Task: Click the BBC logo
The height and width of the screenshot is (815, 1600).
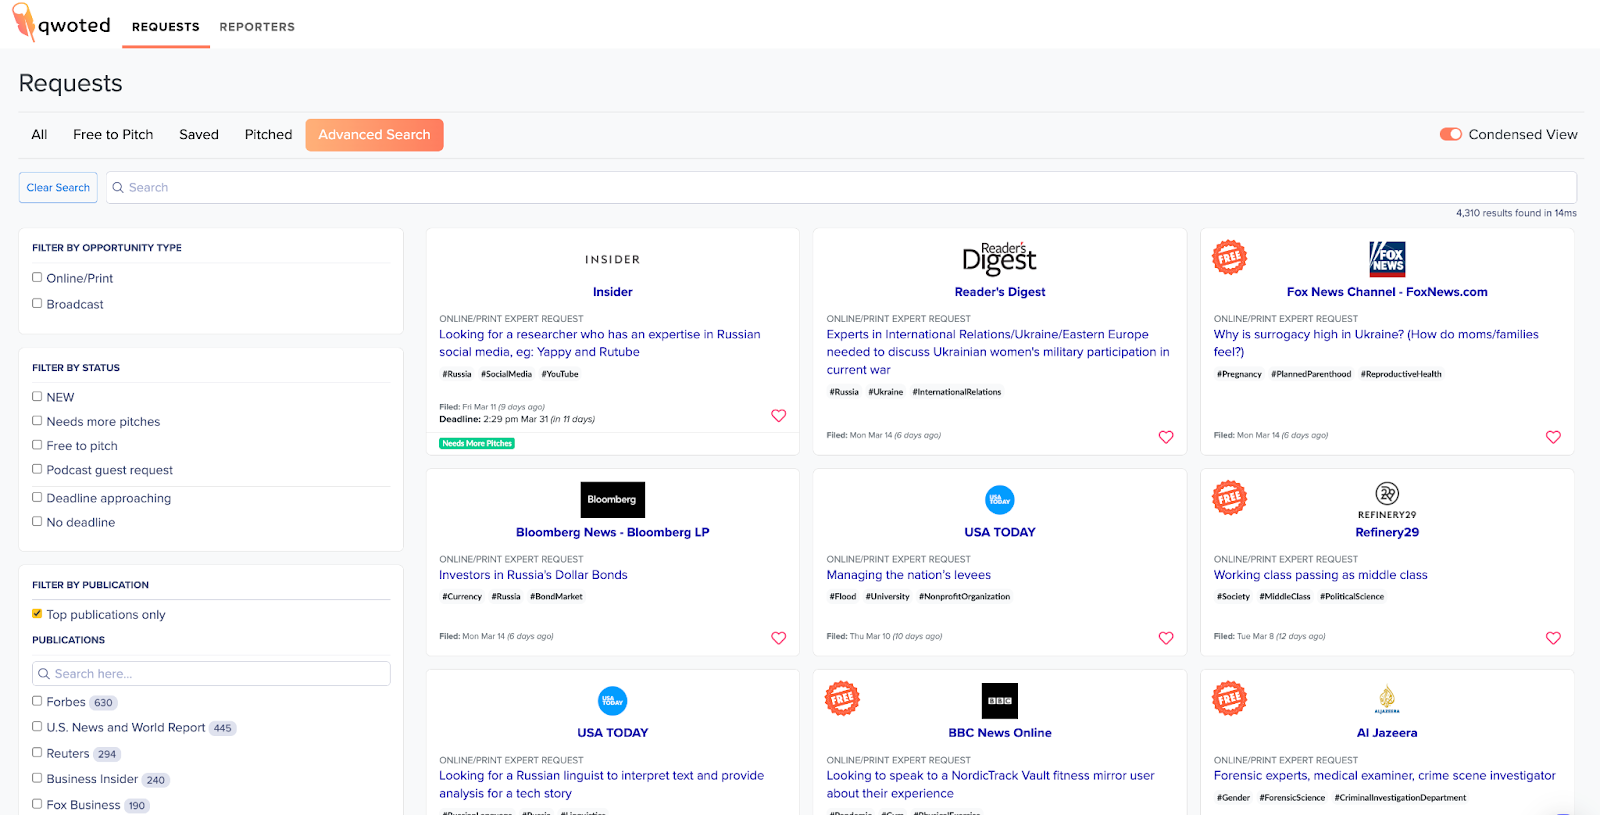Action: coord(1000,701)
